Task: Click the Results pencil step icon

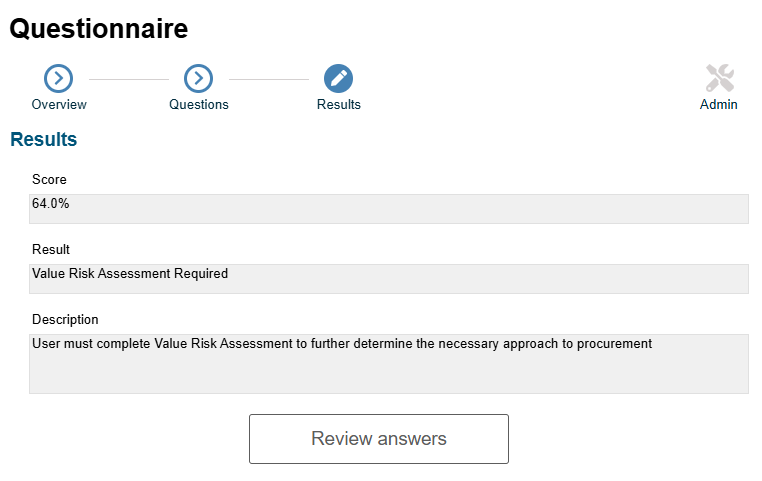Action: pyautogui.click(x=338, y=78)
